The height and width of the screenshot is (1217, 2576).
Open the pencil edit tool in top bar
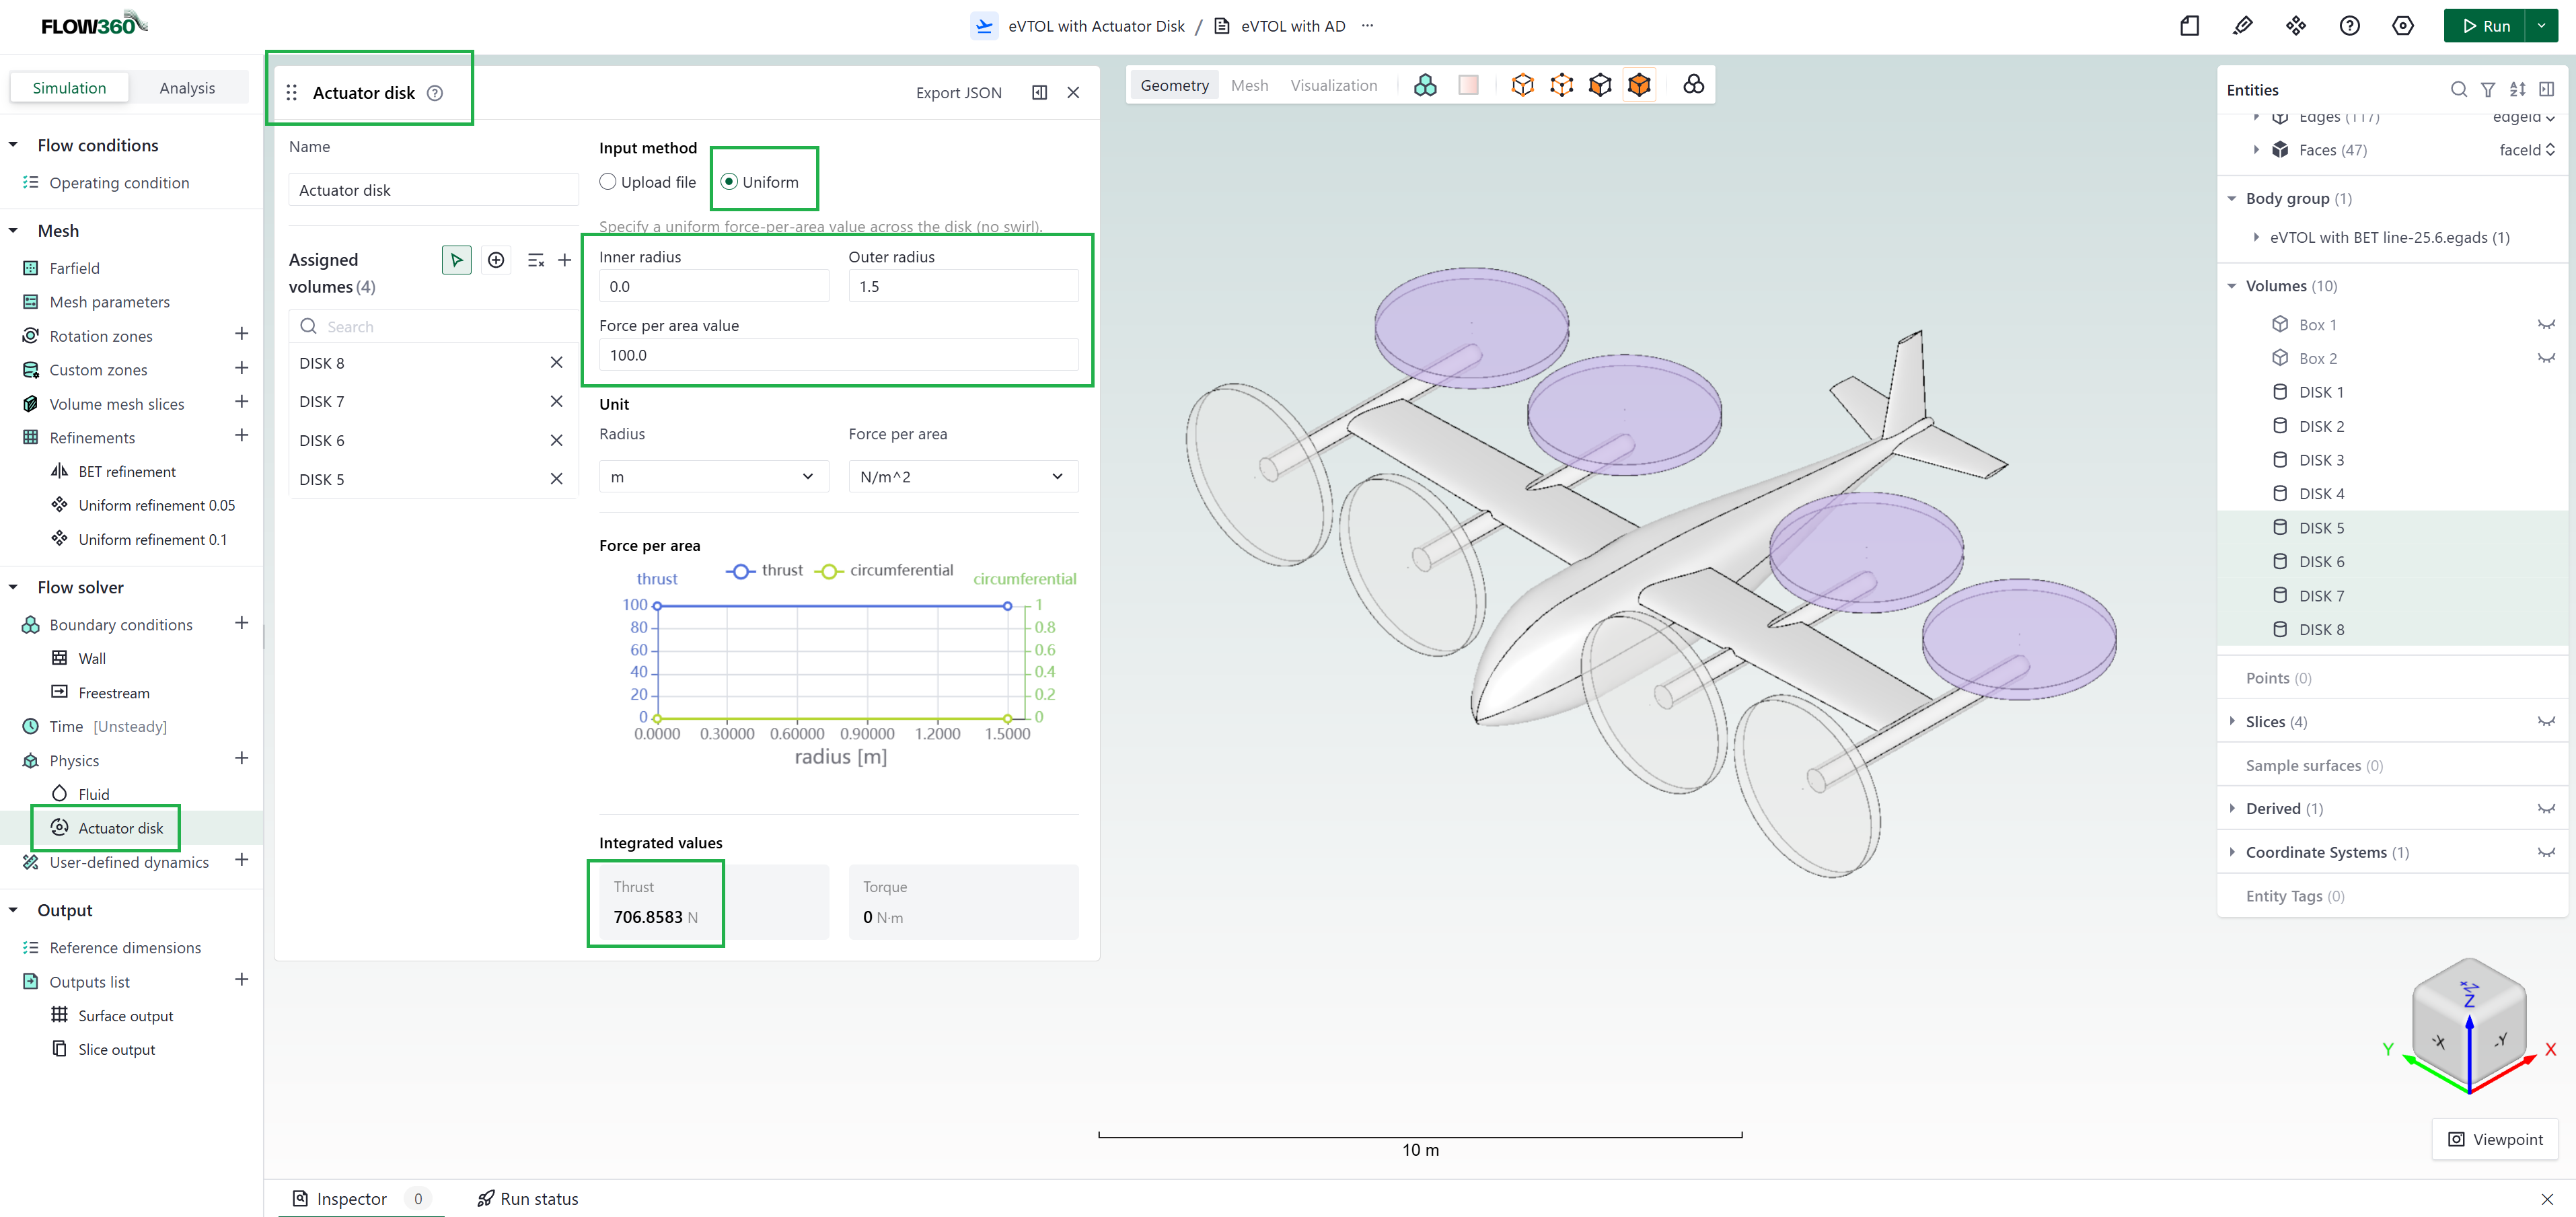click(x=2243, y=26)
